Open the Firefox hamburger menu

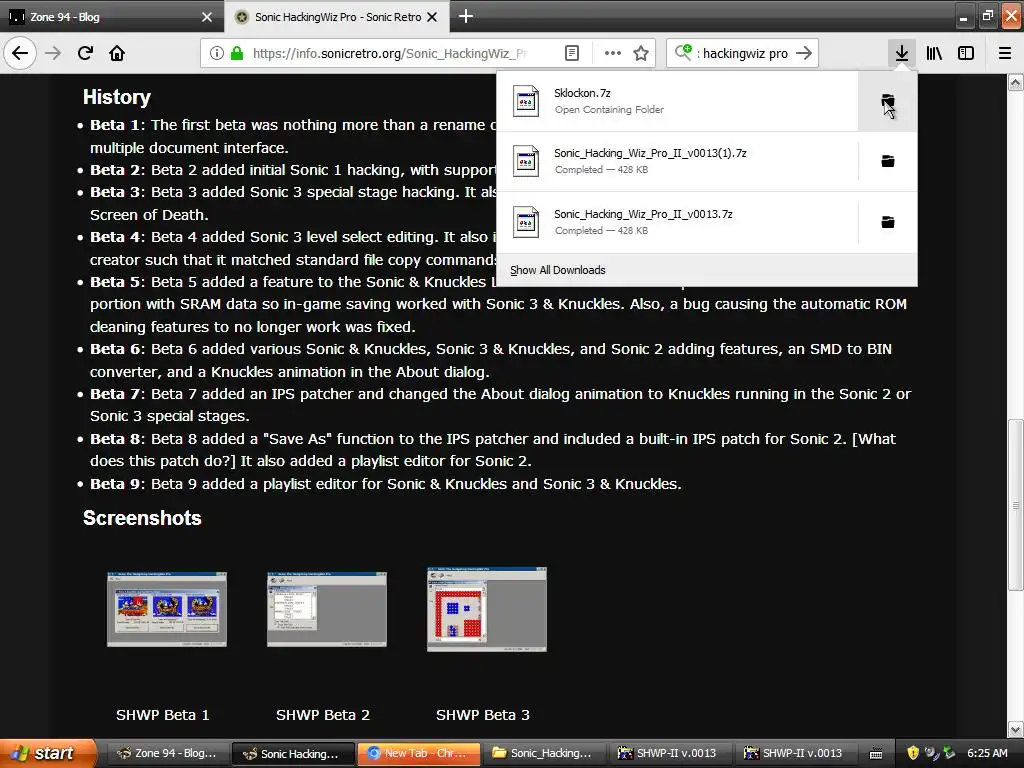pyautogui.click(x=1004, y=53)
